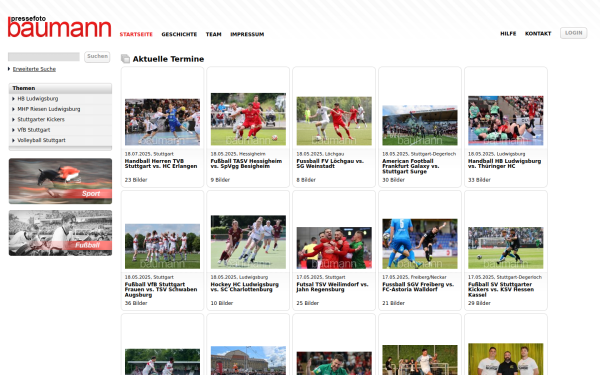Open the Hilfe page

click(508, 34)
